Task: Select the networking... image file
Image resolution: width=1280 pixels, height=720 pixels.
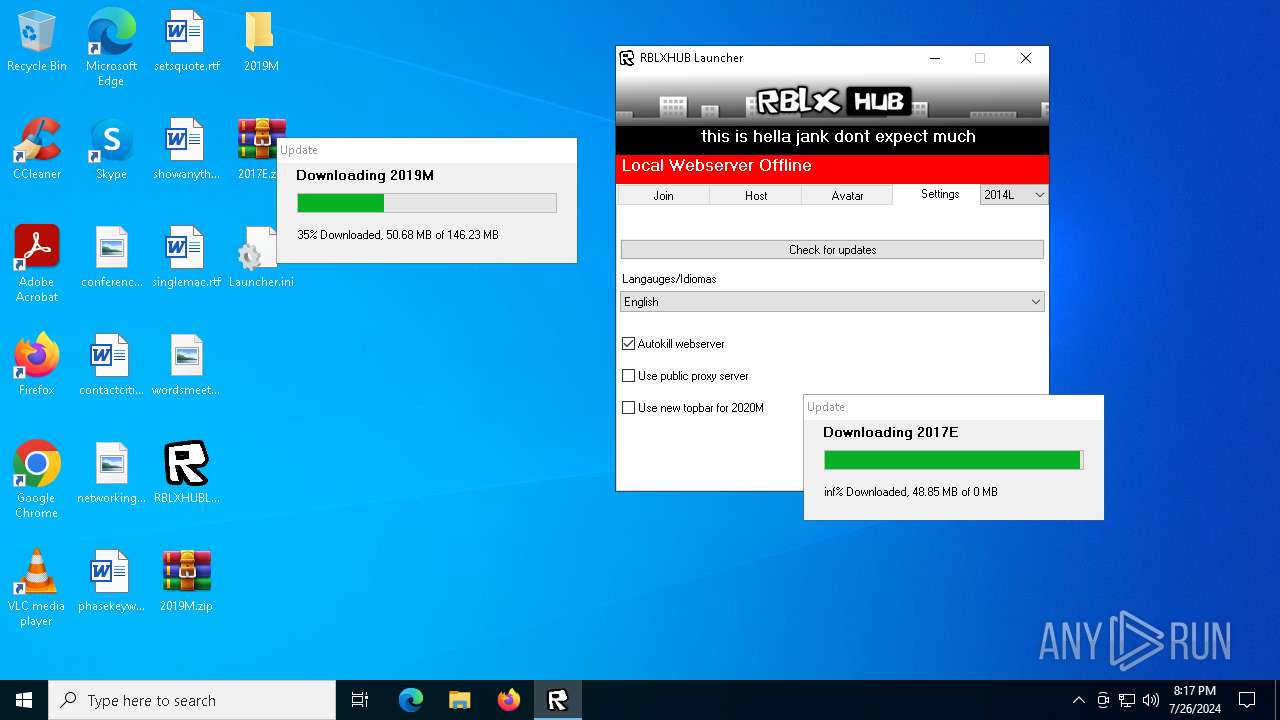Action: click(111, 473)
